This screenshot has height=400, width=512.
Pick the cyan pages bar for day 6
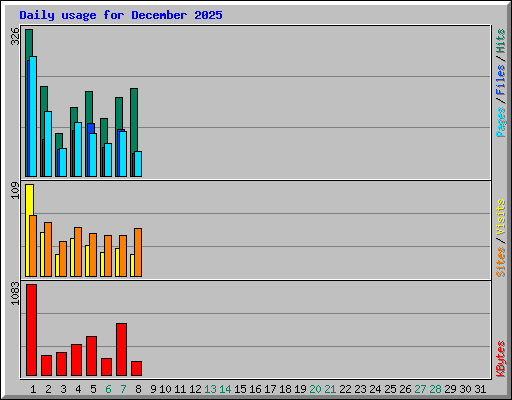[108, 160]
